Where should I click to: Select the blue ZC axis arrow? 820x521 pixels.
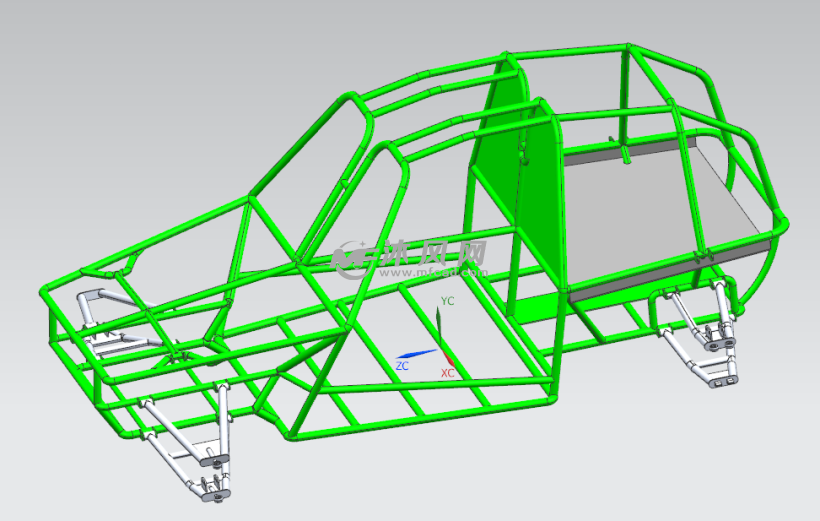418,354
